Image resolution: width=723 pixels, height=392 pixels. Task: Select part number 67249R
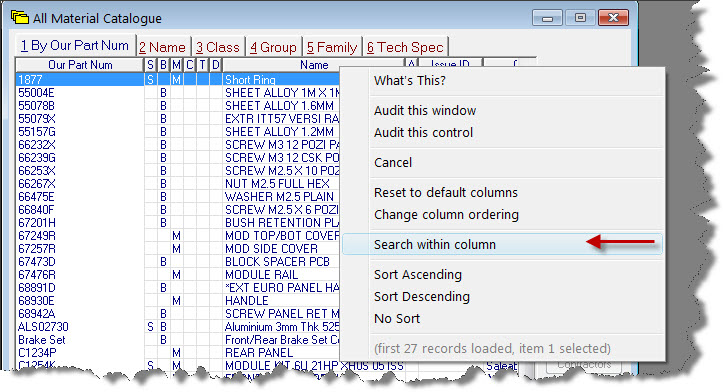pyautogui.click(x=37, y=236)
